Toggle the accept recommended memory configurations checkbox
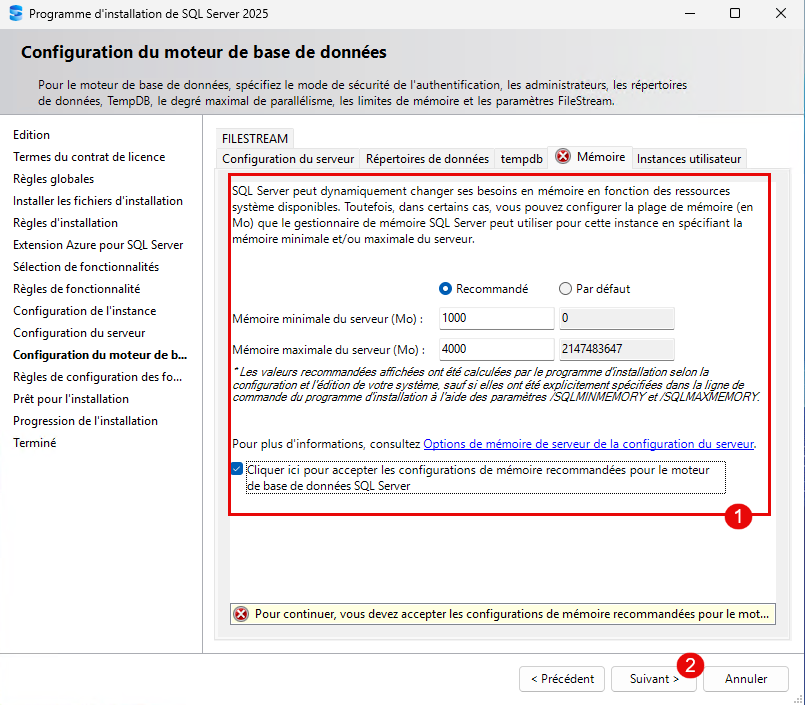805x705 pixels. (237, 469)
